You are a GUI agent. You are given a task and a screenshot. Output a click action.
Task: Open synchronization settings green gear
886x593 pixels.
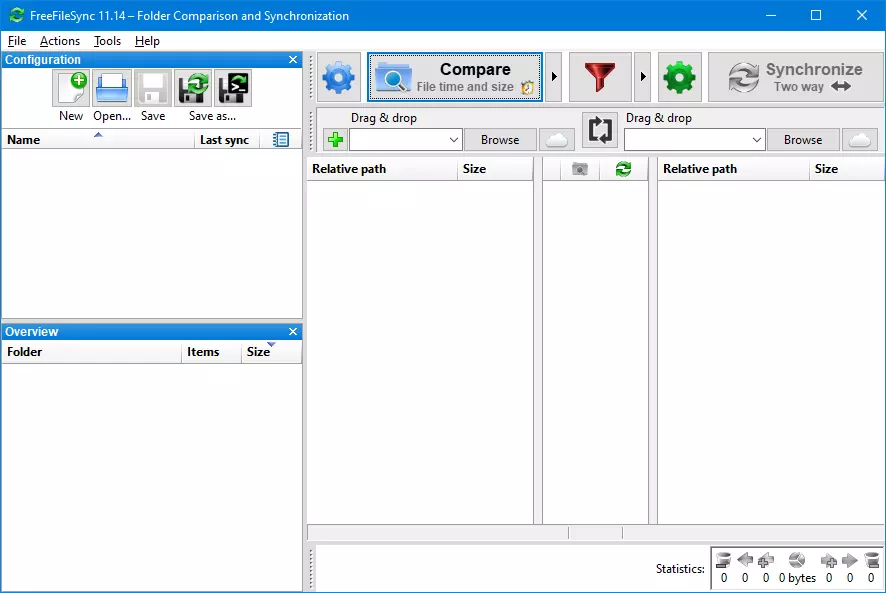680,77
